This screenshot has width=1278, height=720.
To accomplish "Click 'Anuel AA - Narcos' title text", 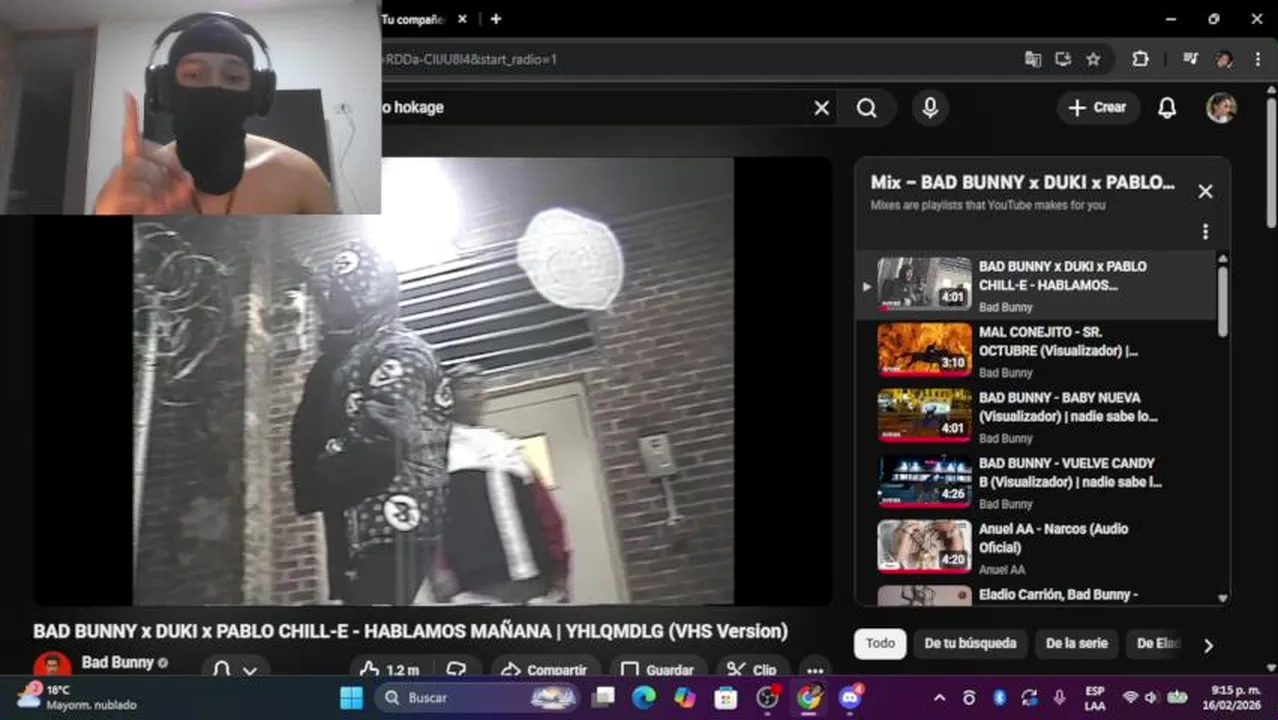I will [x=1053, y=538].
